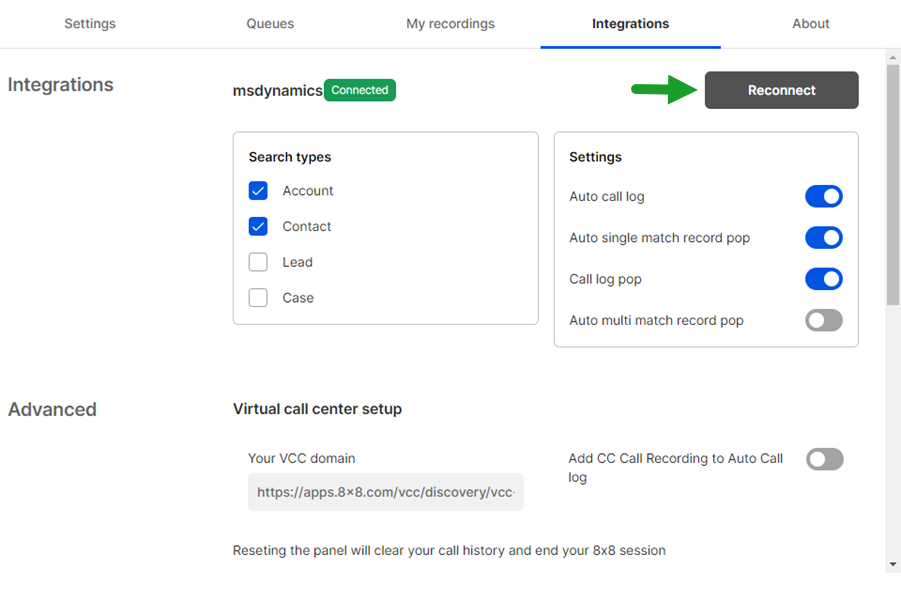Switch to the Settings tab
Viewport: 901px width, 600px height.
tap(89, 23)
